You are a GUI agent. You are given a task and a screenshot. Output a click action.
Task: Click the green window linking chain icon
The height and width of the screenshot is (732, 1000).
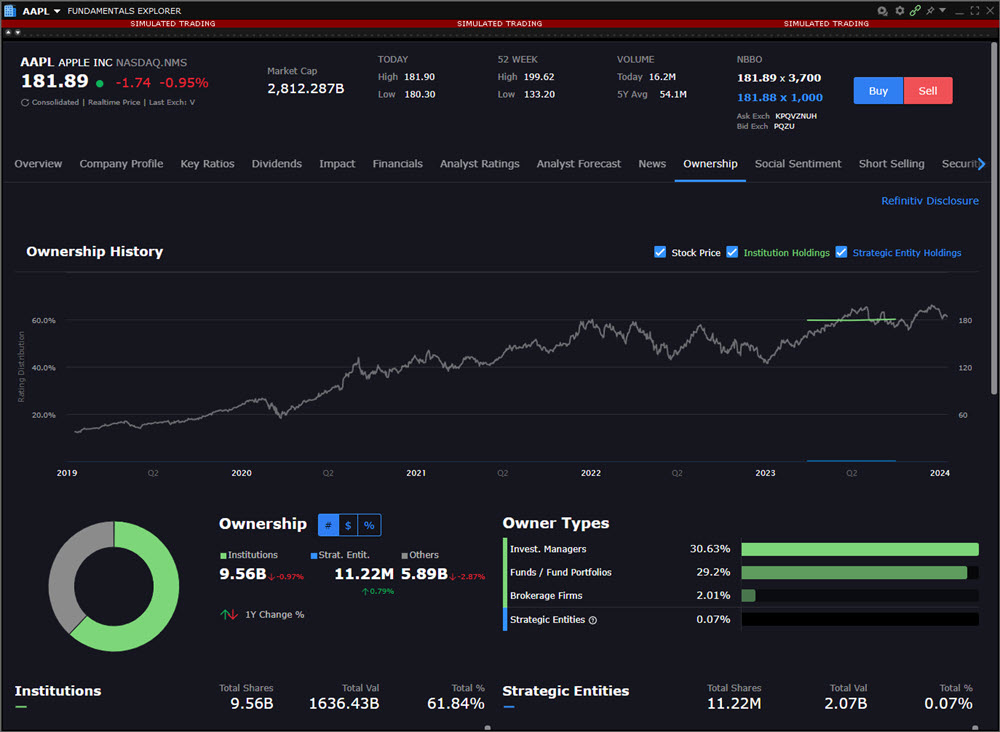click(915, 11)
